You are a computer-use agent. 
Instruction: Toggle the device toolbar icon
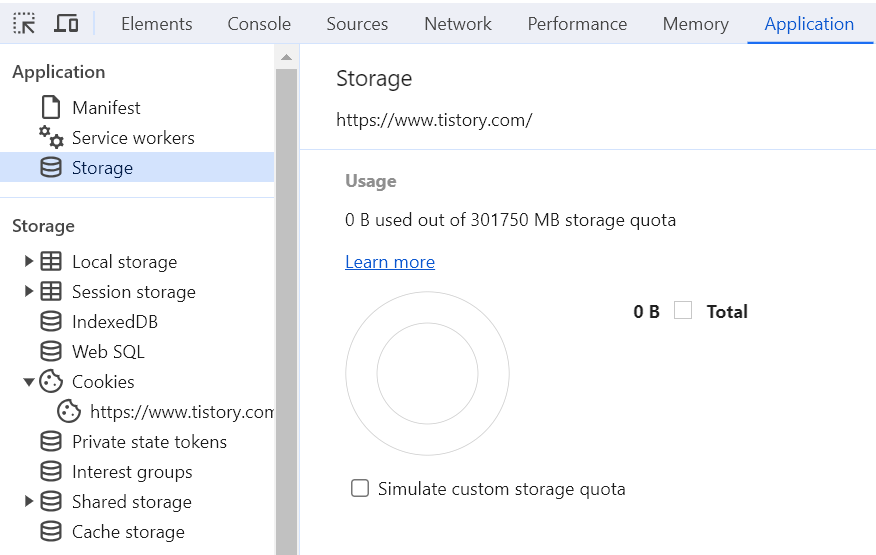[x=66, y=23]
